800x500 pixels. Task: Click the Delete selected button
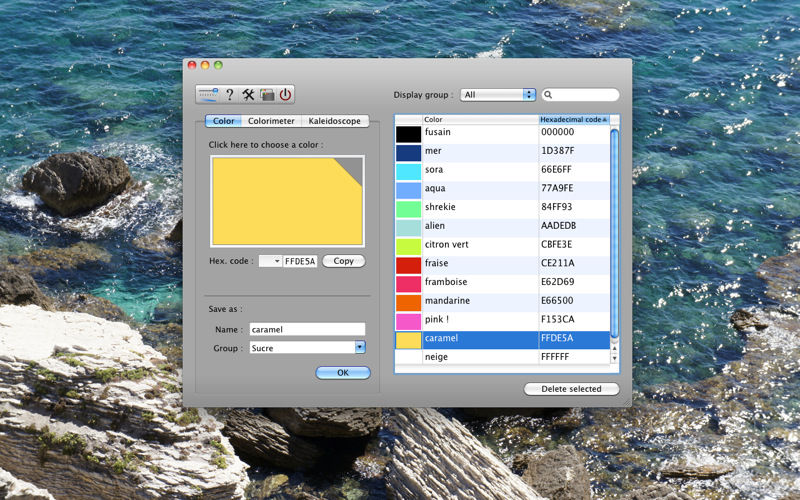click(571, 389)
